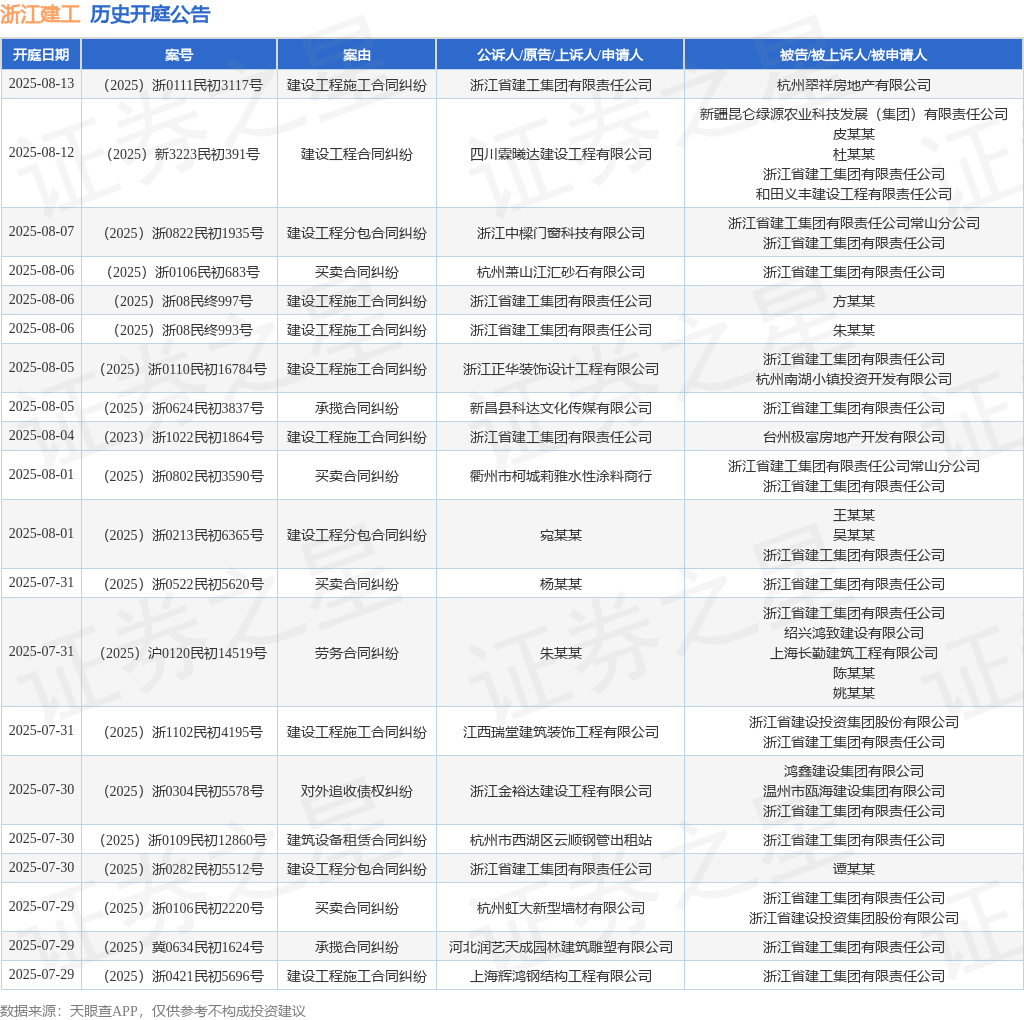1024x1020 pixels.
Task: Select defendant 鸿鑫建设集团有限公司
Action: [854, 771]
